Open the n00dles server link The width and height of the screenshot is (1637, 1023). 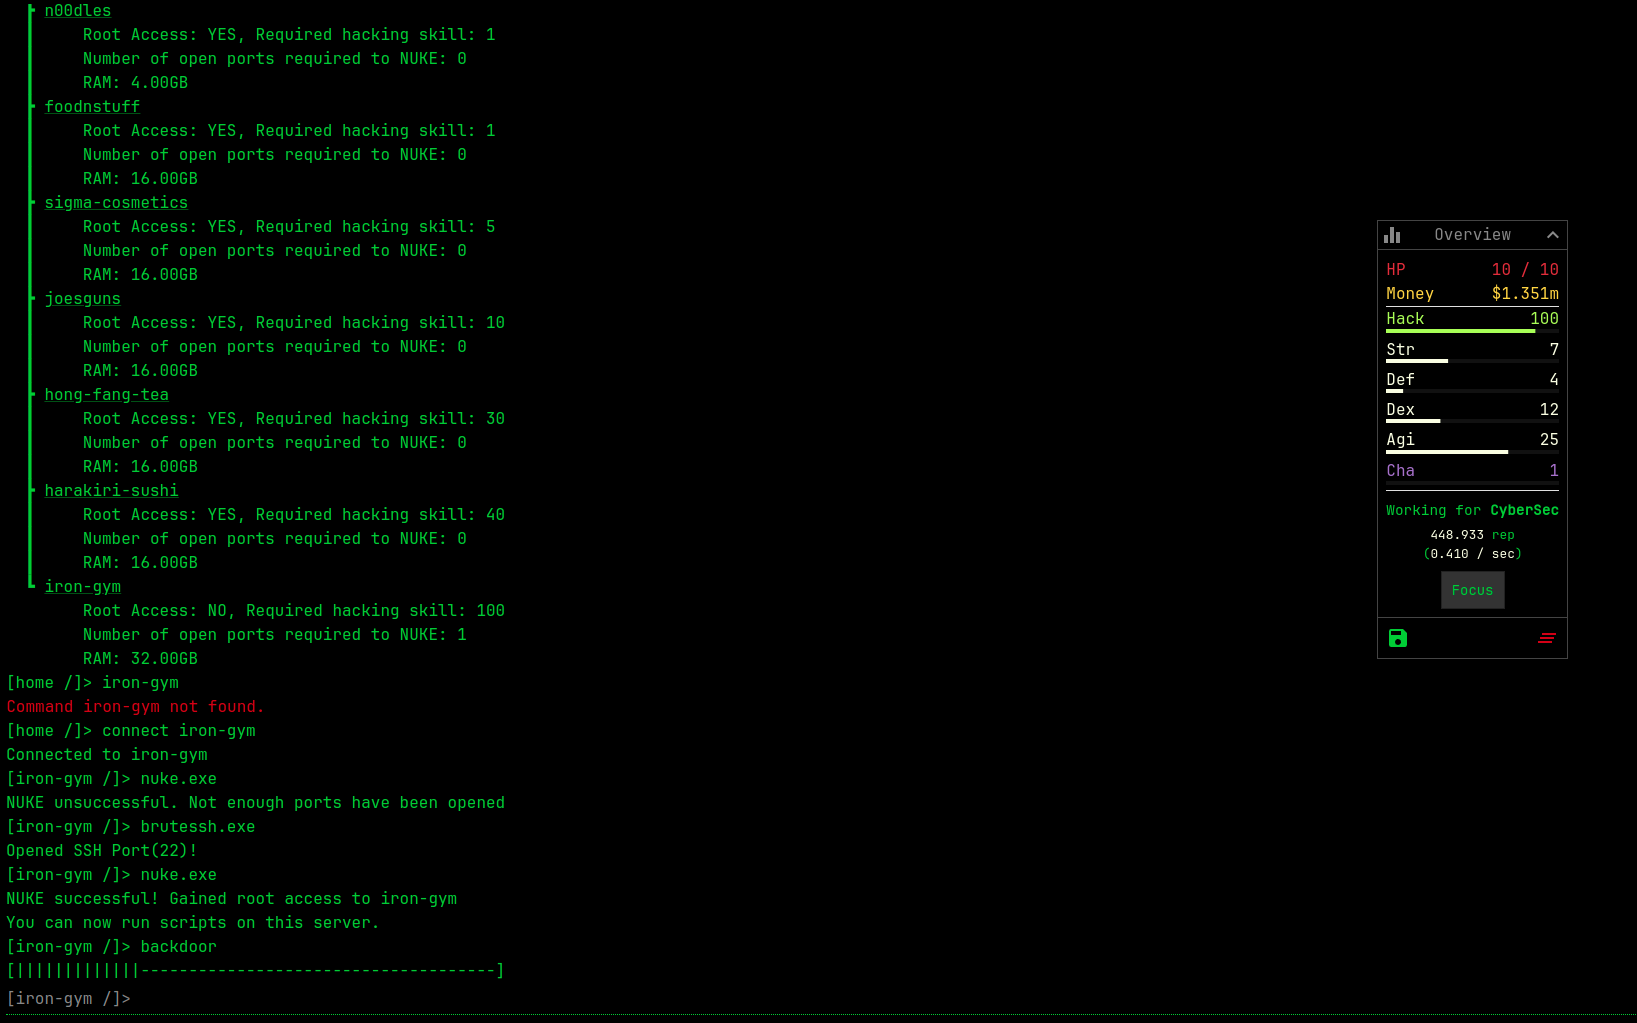pos(78,11)
